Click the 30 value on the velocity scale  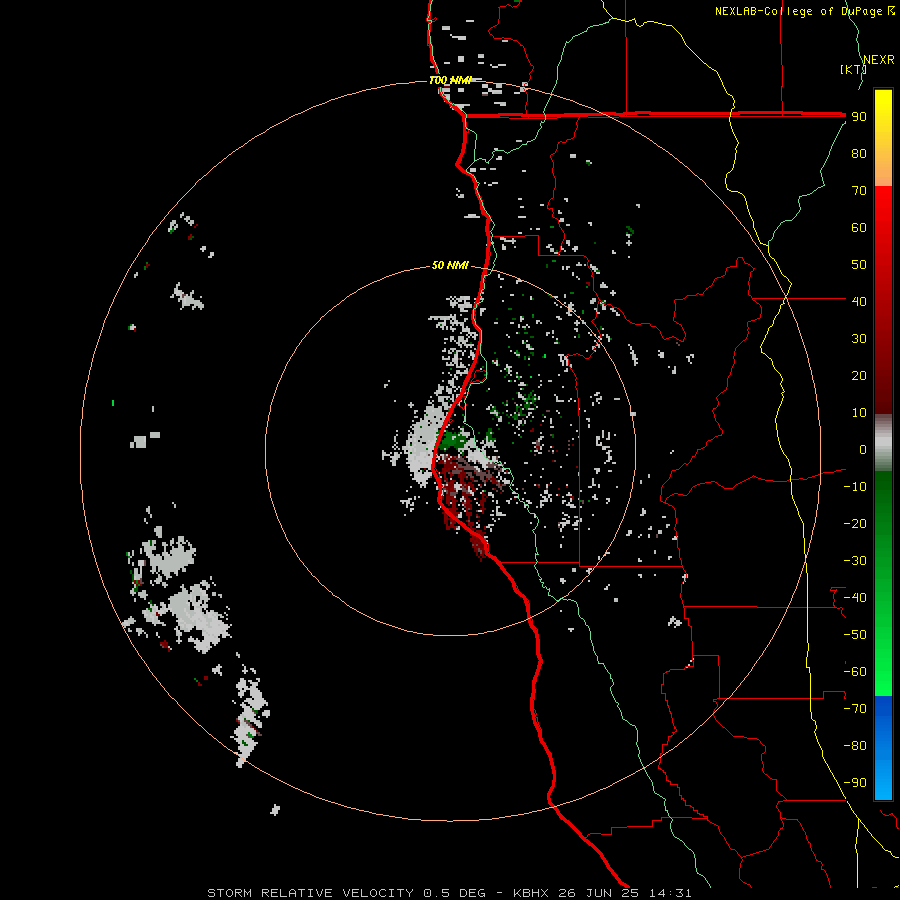tap(859, 339)
